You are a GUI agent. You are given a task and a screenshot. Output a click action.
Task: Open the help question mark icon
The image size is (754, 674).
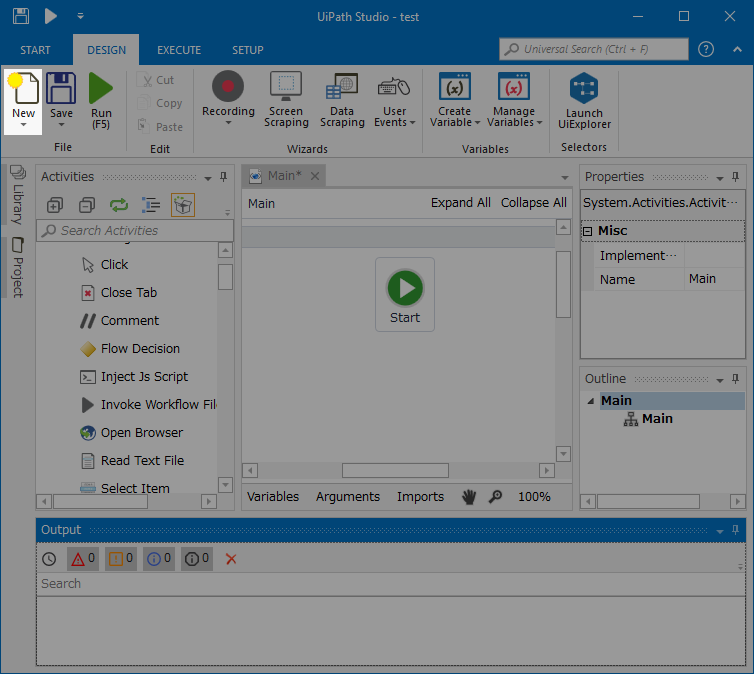706,49
